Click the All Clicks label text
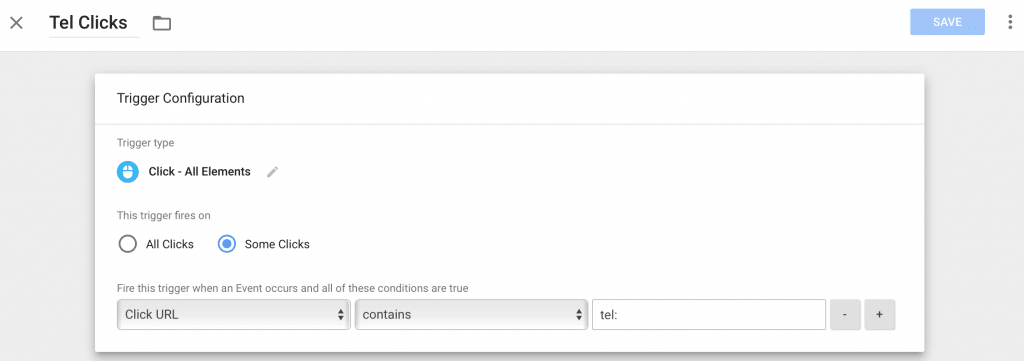The height and width of the screenshot is (361, 1024). point(170,244)
